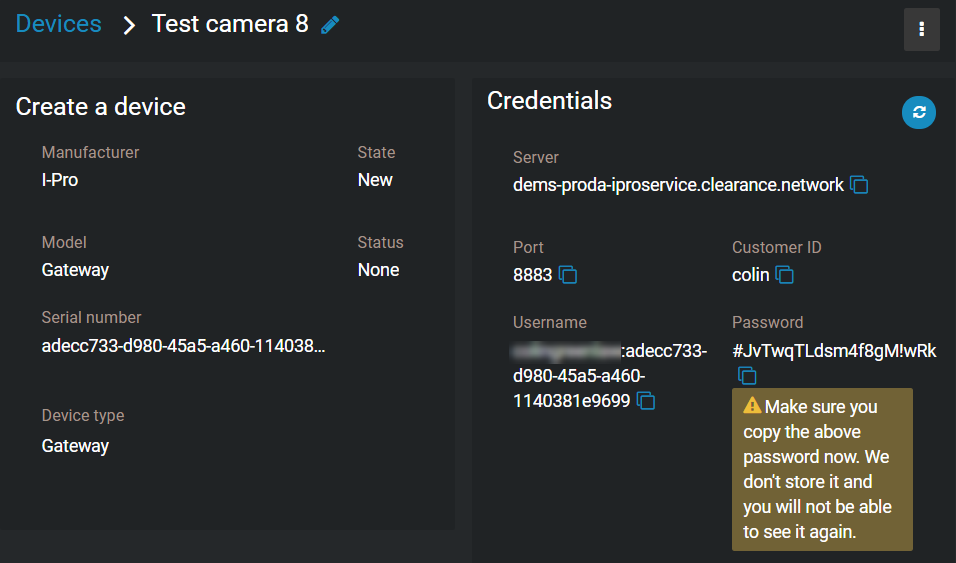Select the server text dems-proda-iproservice.clearance.network
Image resolution: width=956 pixels, height=563 pixels.
[678, 185]
